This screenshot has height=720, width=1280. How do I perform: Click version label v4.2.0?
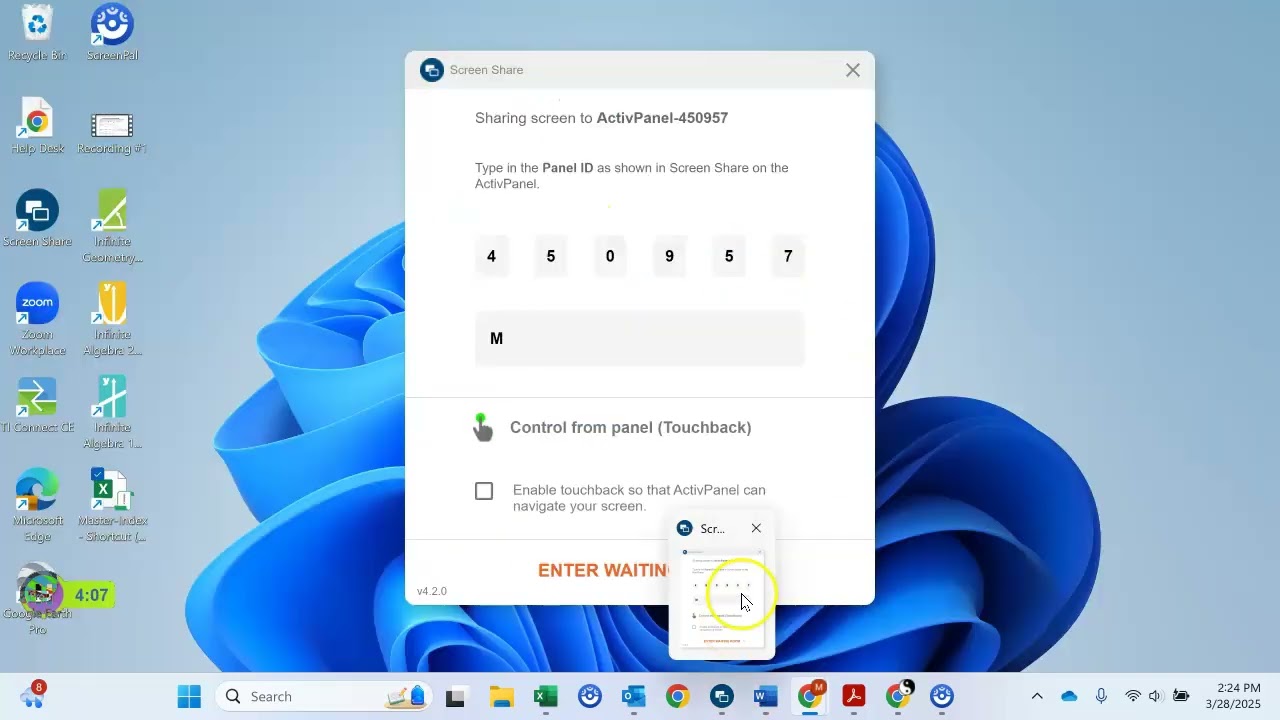point(432,591)
